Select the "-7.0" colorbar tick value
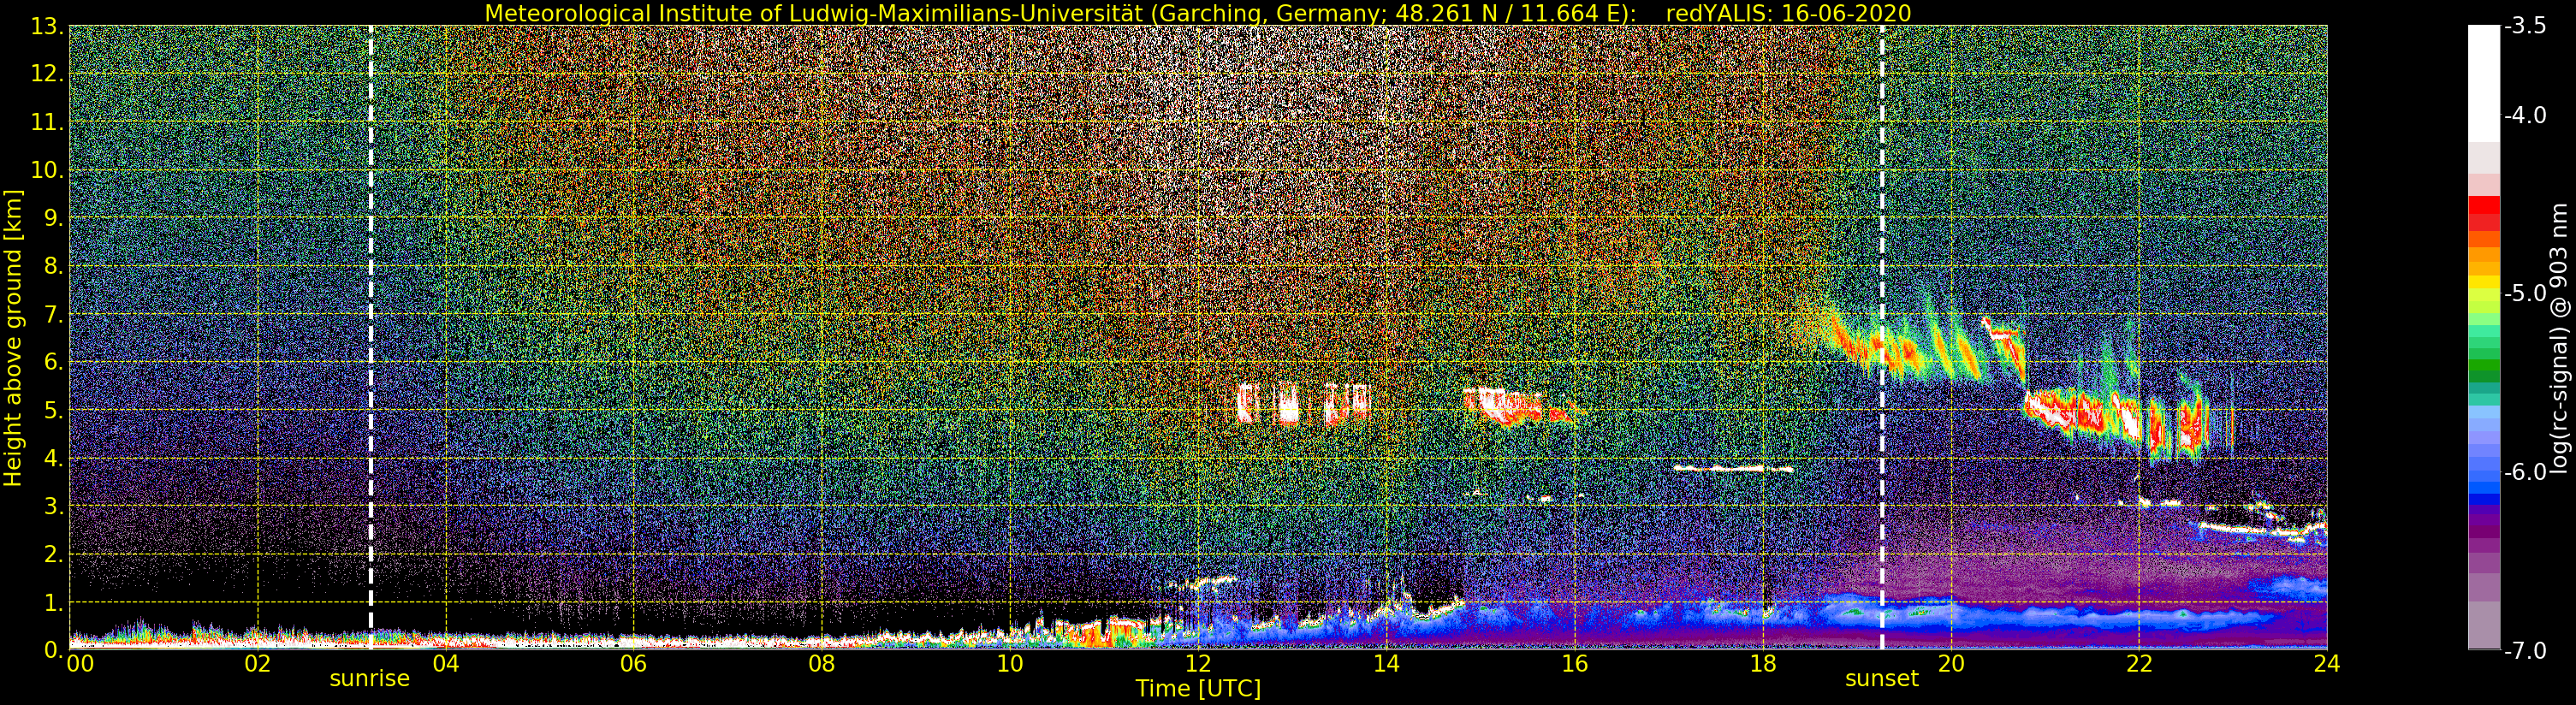2576x705 pixels. (x=2526, y=651)
